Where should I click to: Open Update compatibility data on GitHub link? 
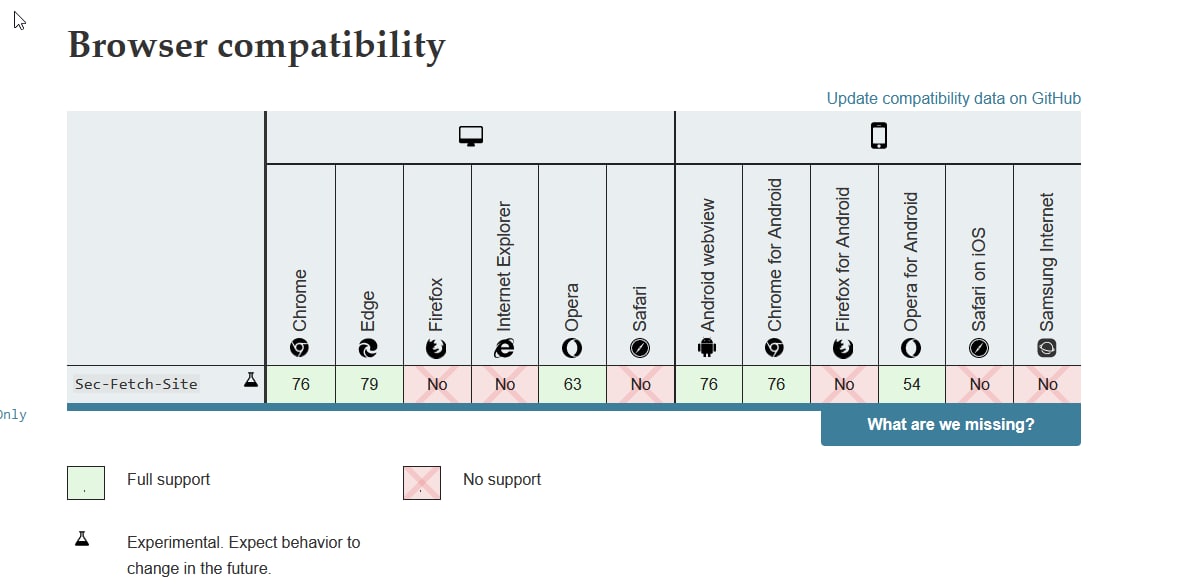click(953, 98)
